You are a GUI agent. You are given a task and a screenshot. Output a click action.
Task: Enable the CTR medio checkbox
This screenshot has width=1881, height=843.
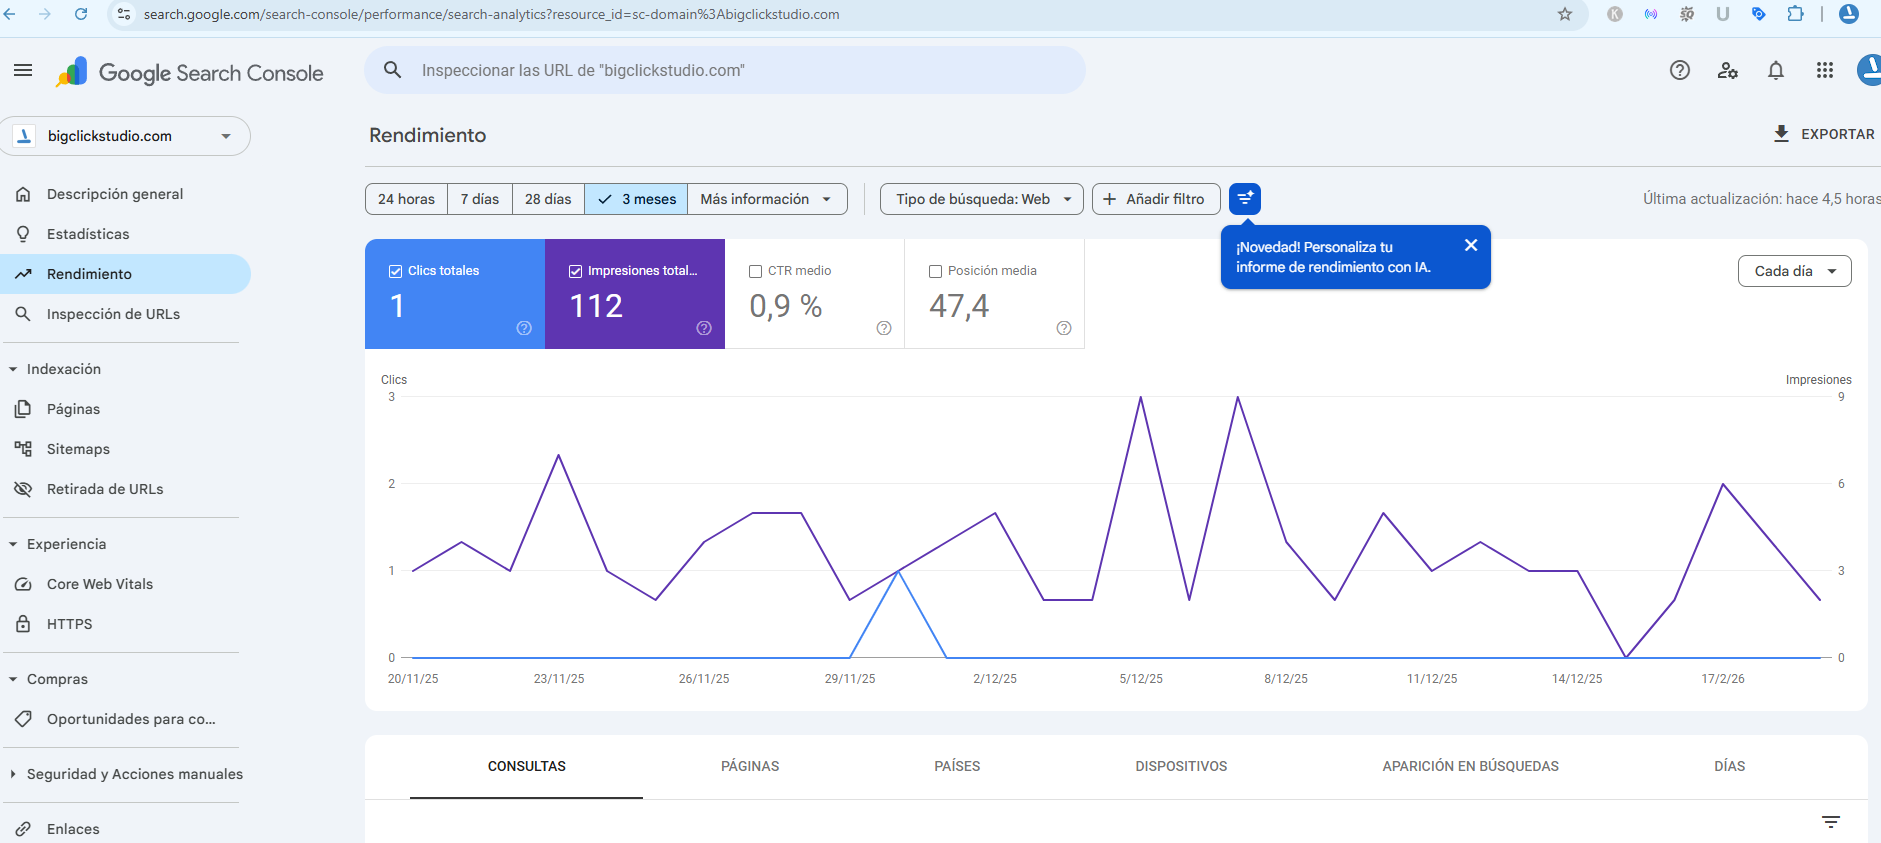click(x=756, y=271)
